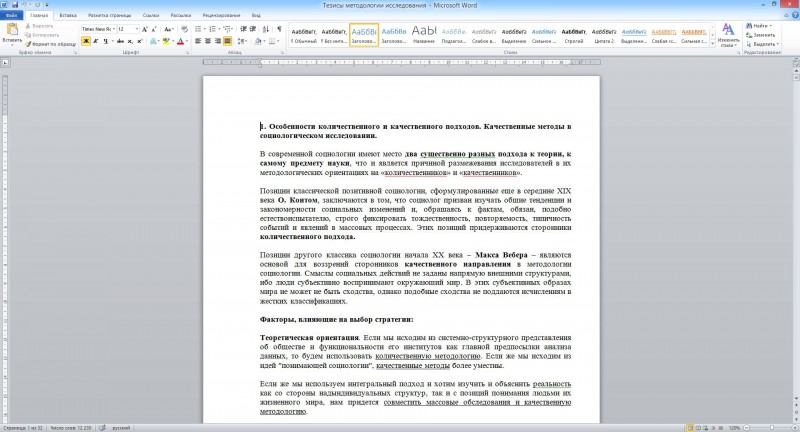Switch to the Вставка tab

point(68,15)
